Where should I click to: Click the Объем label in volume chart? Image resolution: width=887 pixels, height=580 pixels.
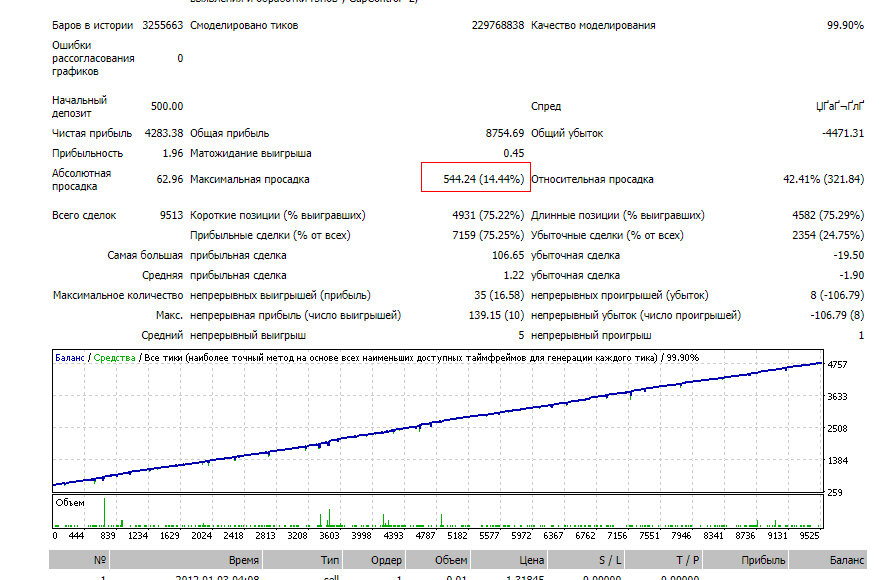point(70,502)
